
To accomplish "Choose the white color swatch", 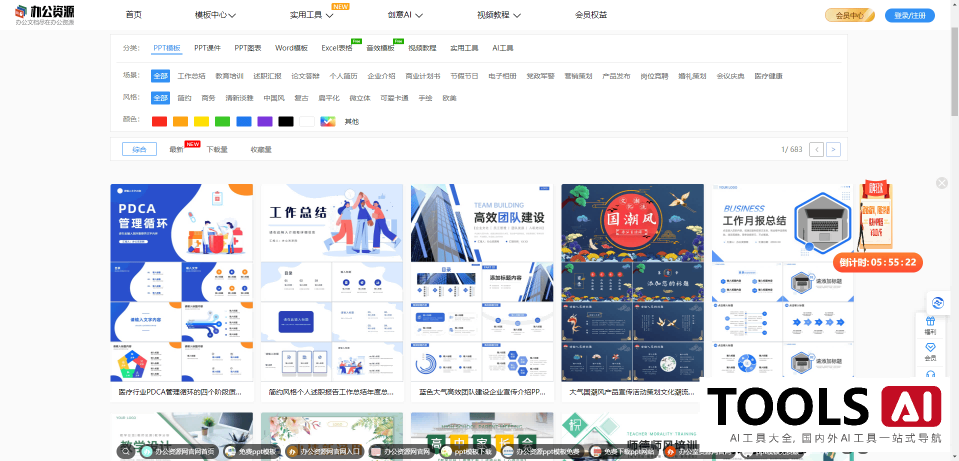I will click(x=306, y=121).
